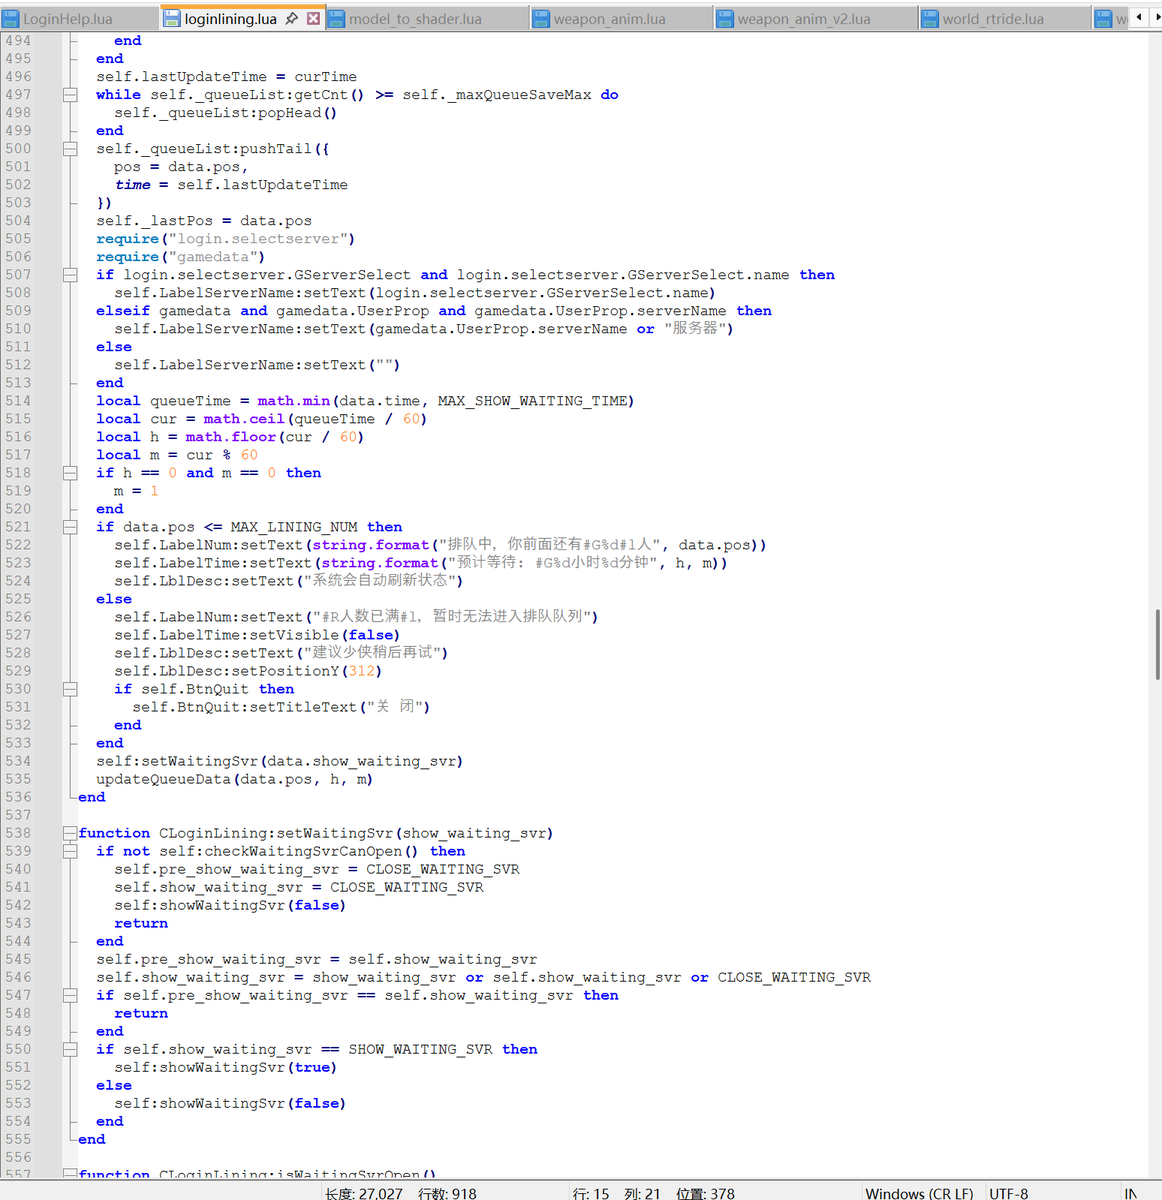Screen dimensions: 1162x1200
Task: Click the 'return' keyword on line 548
Action: tap(141, 1013)
